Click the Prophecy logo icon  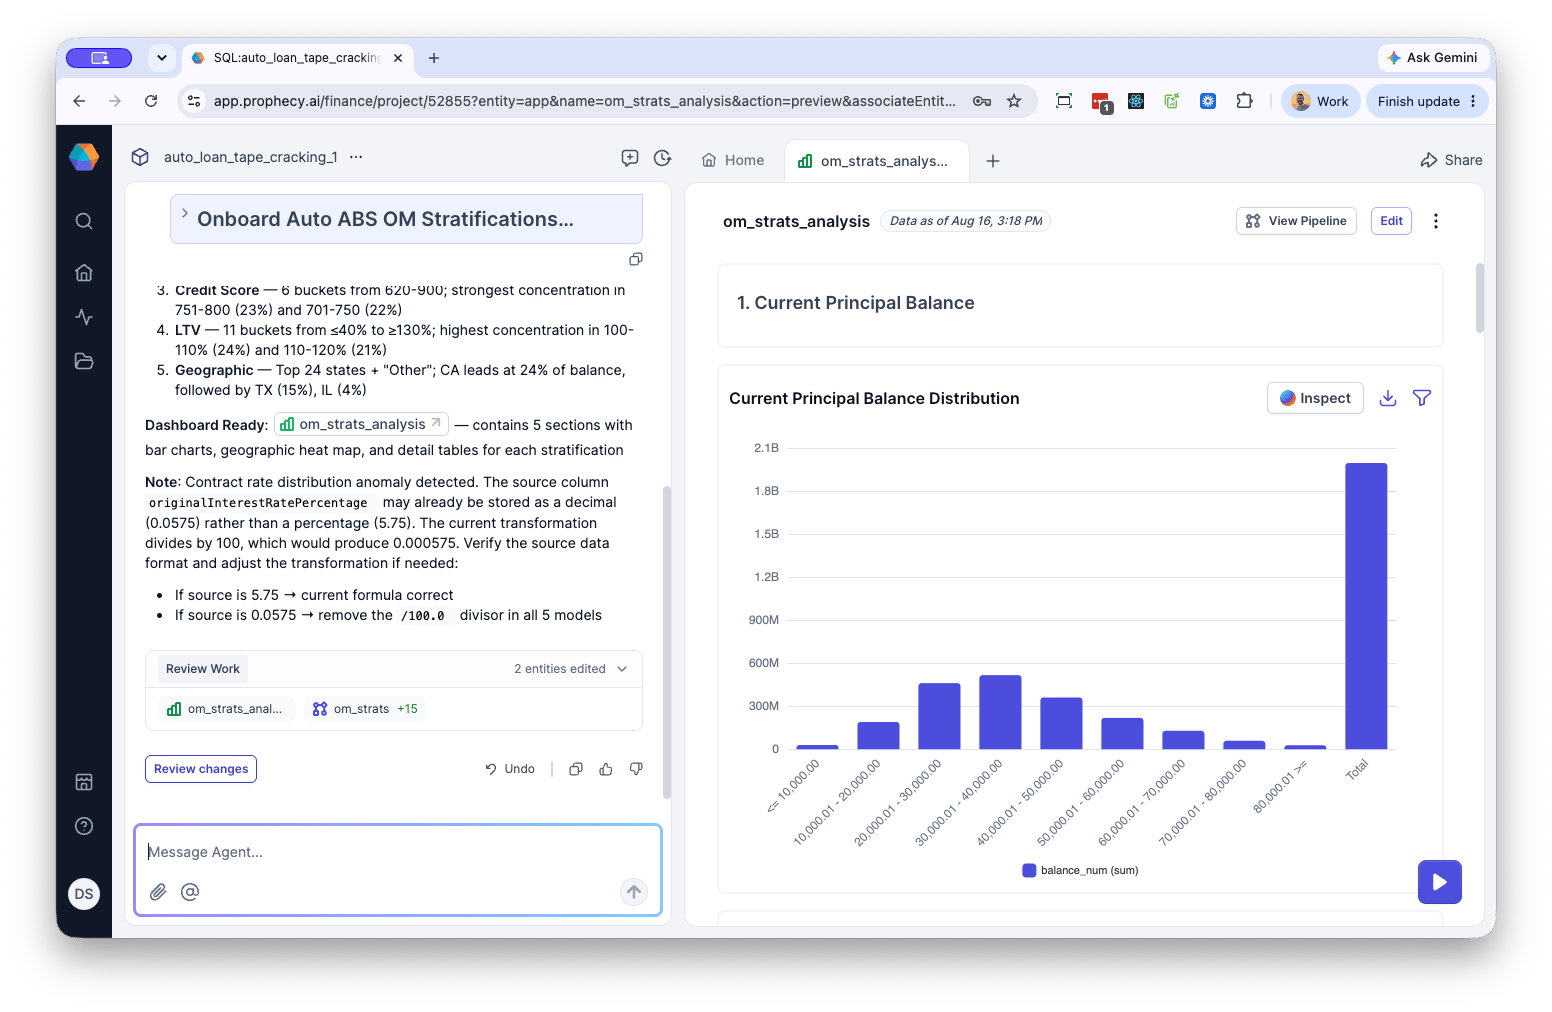pos(84,157)
